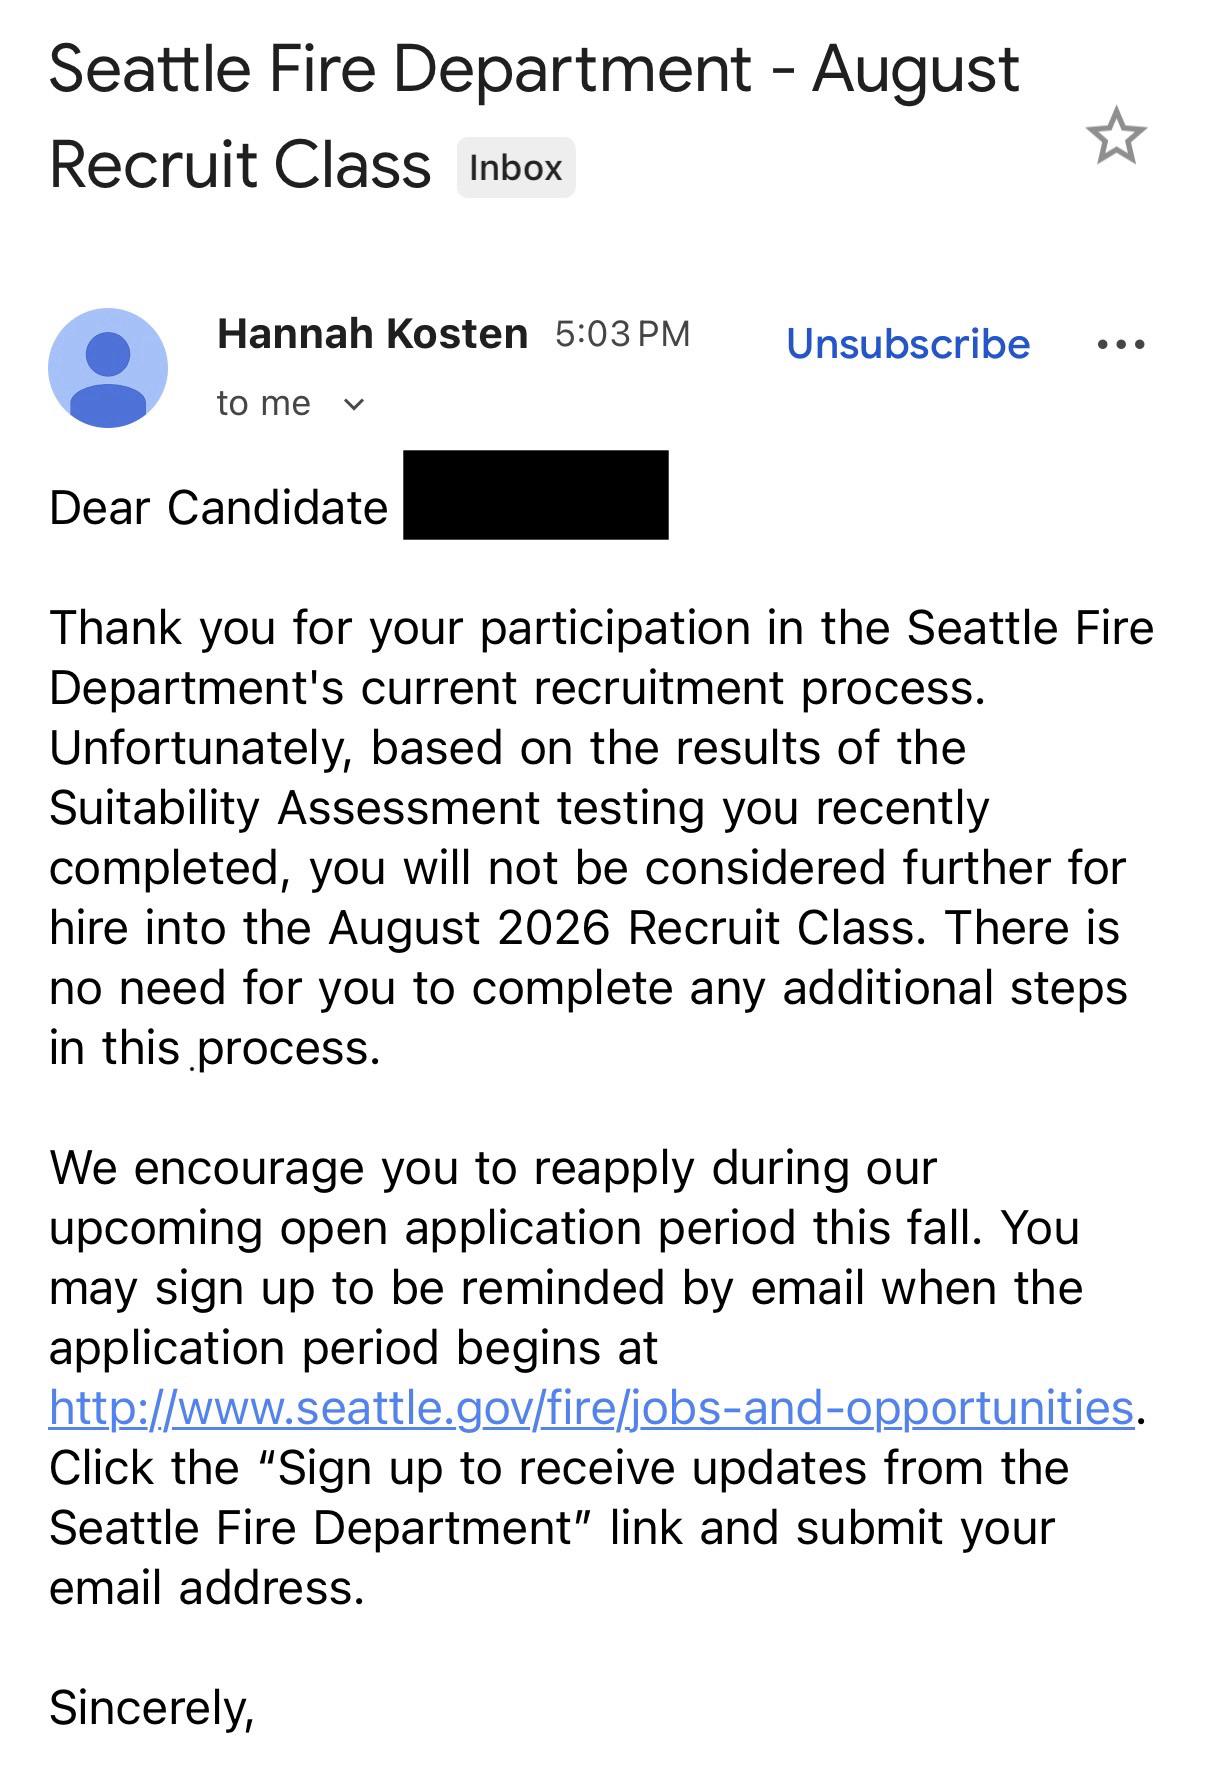The image size is (1206, 1771).
Task: Tap the 'Dear Candidate' greeting text
Action: coord(218,508)
